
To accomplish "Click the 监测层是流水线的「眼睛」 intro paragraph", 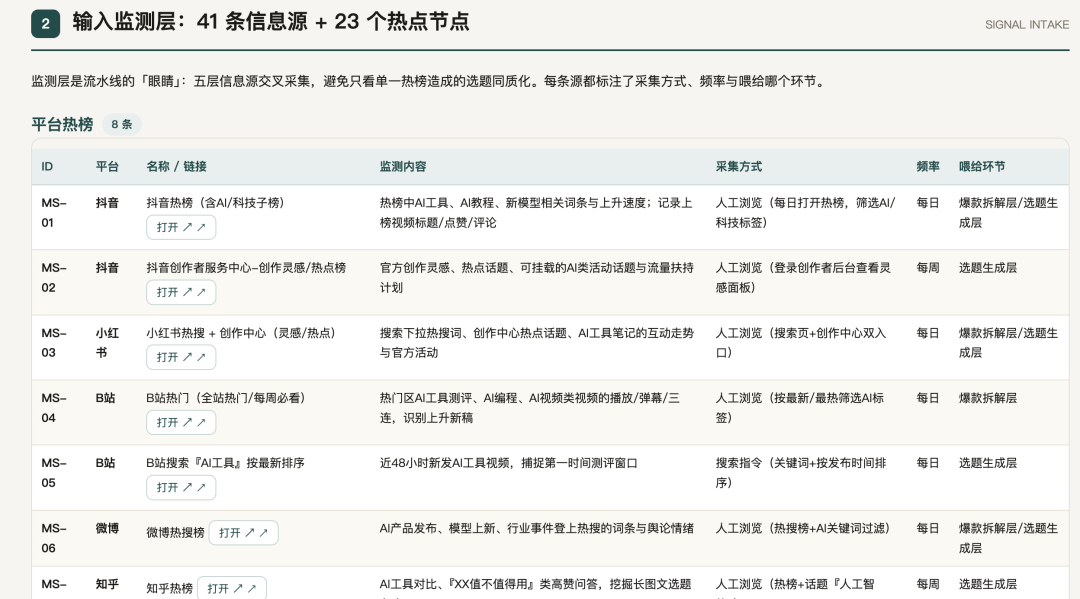I will (428, 81).
